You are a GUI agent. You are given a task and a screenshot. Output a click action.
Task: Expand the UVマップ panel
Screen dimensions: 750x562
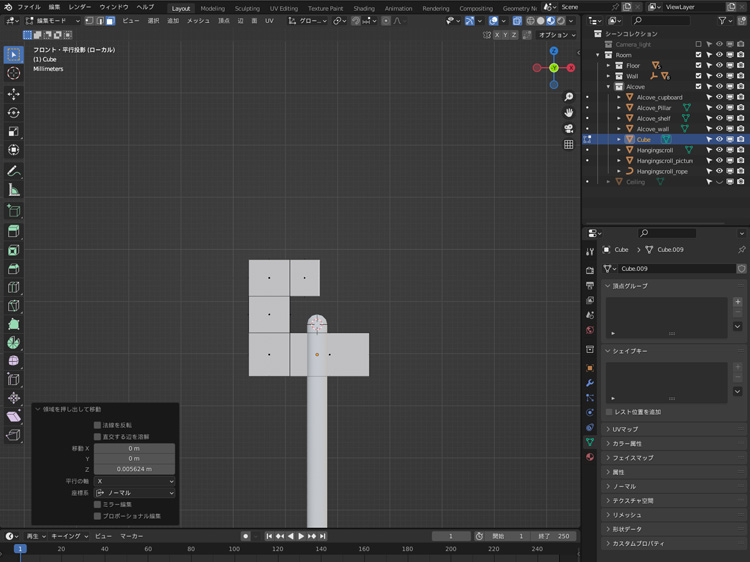click(626, 429)
